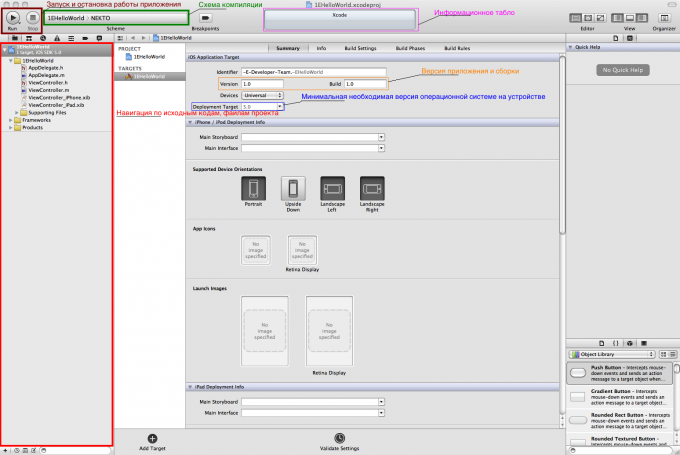
Task: Open the Search navigator icon
Action: [x=43, y=38]
